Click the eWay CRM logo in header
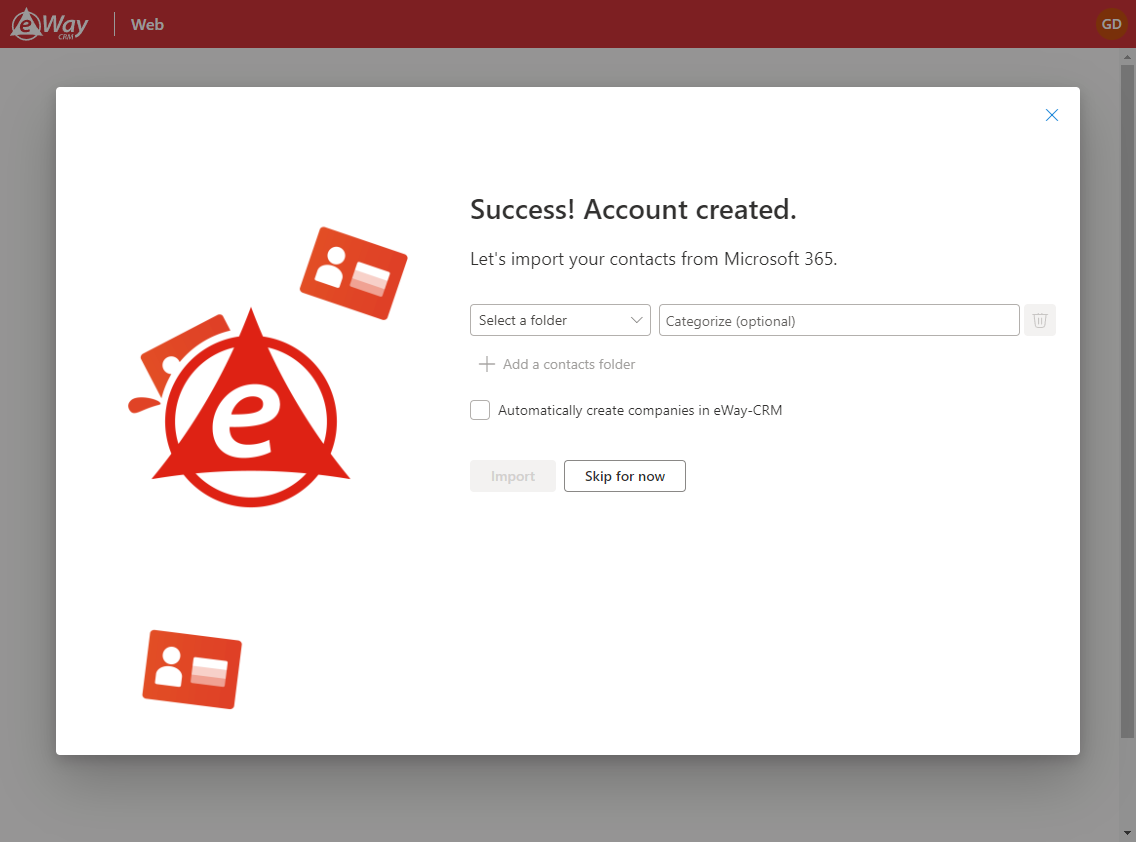 click(x=49, y=24)
